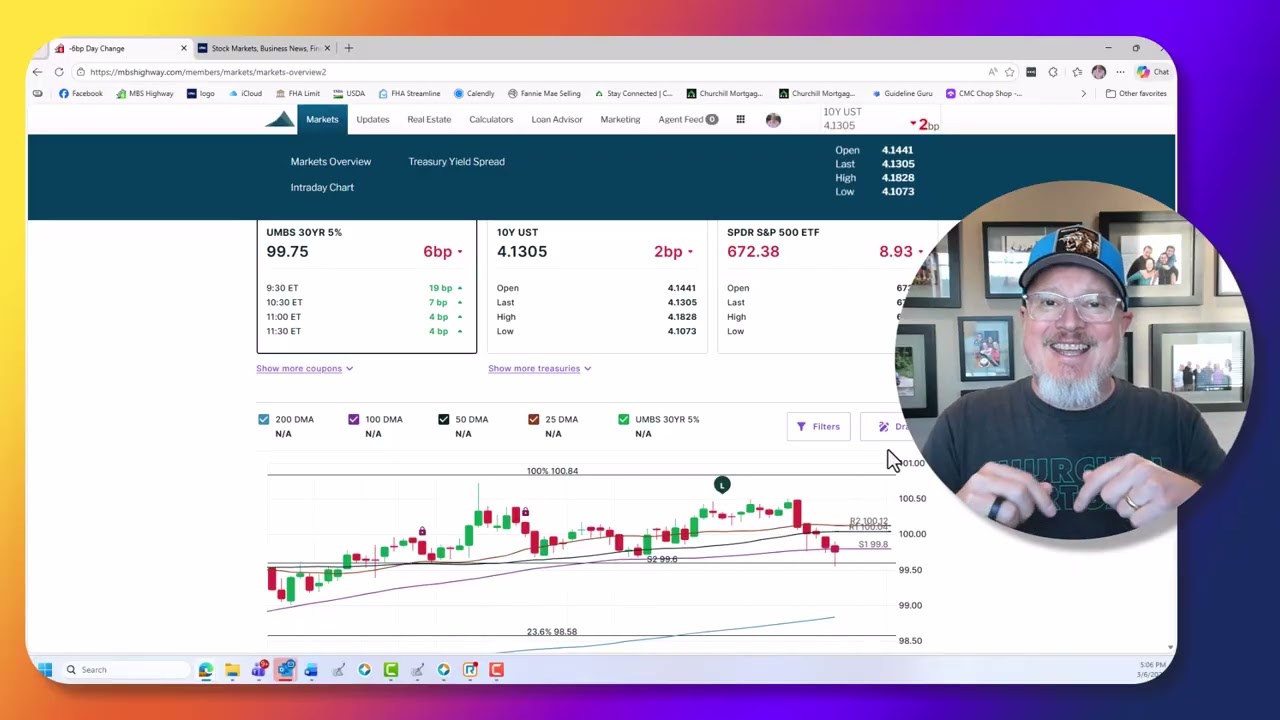This screenshot has width=1280, height=720.
Task: Open the MBS Highway bookmark
Action: (x=145, y=94)
